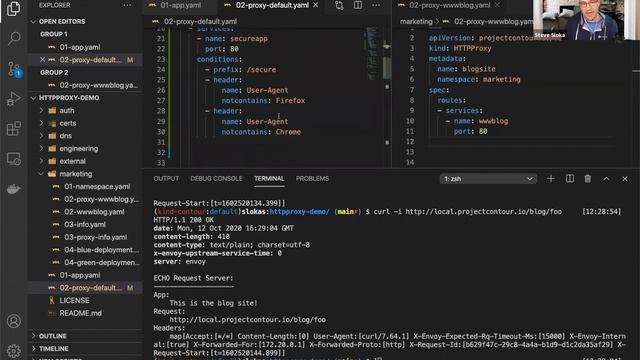Collapse the HTTPPROXY-DEMO folder section
Viewport: 640px width, 360px height.
[33, 98]
